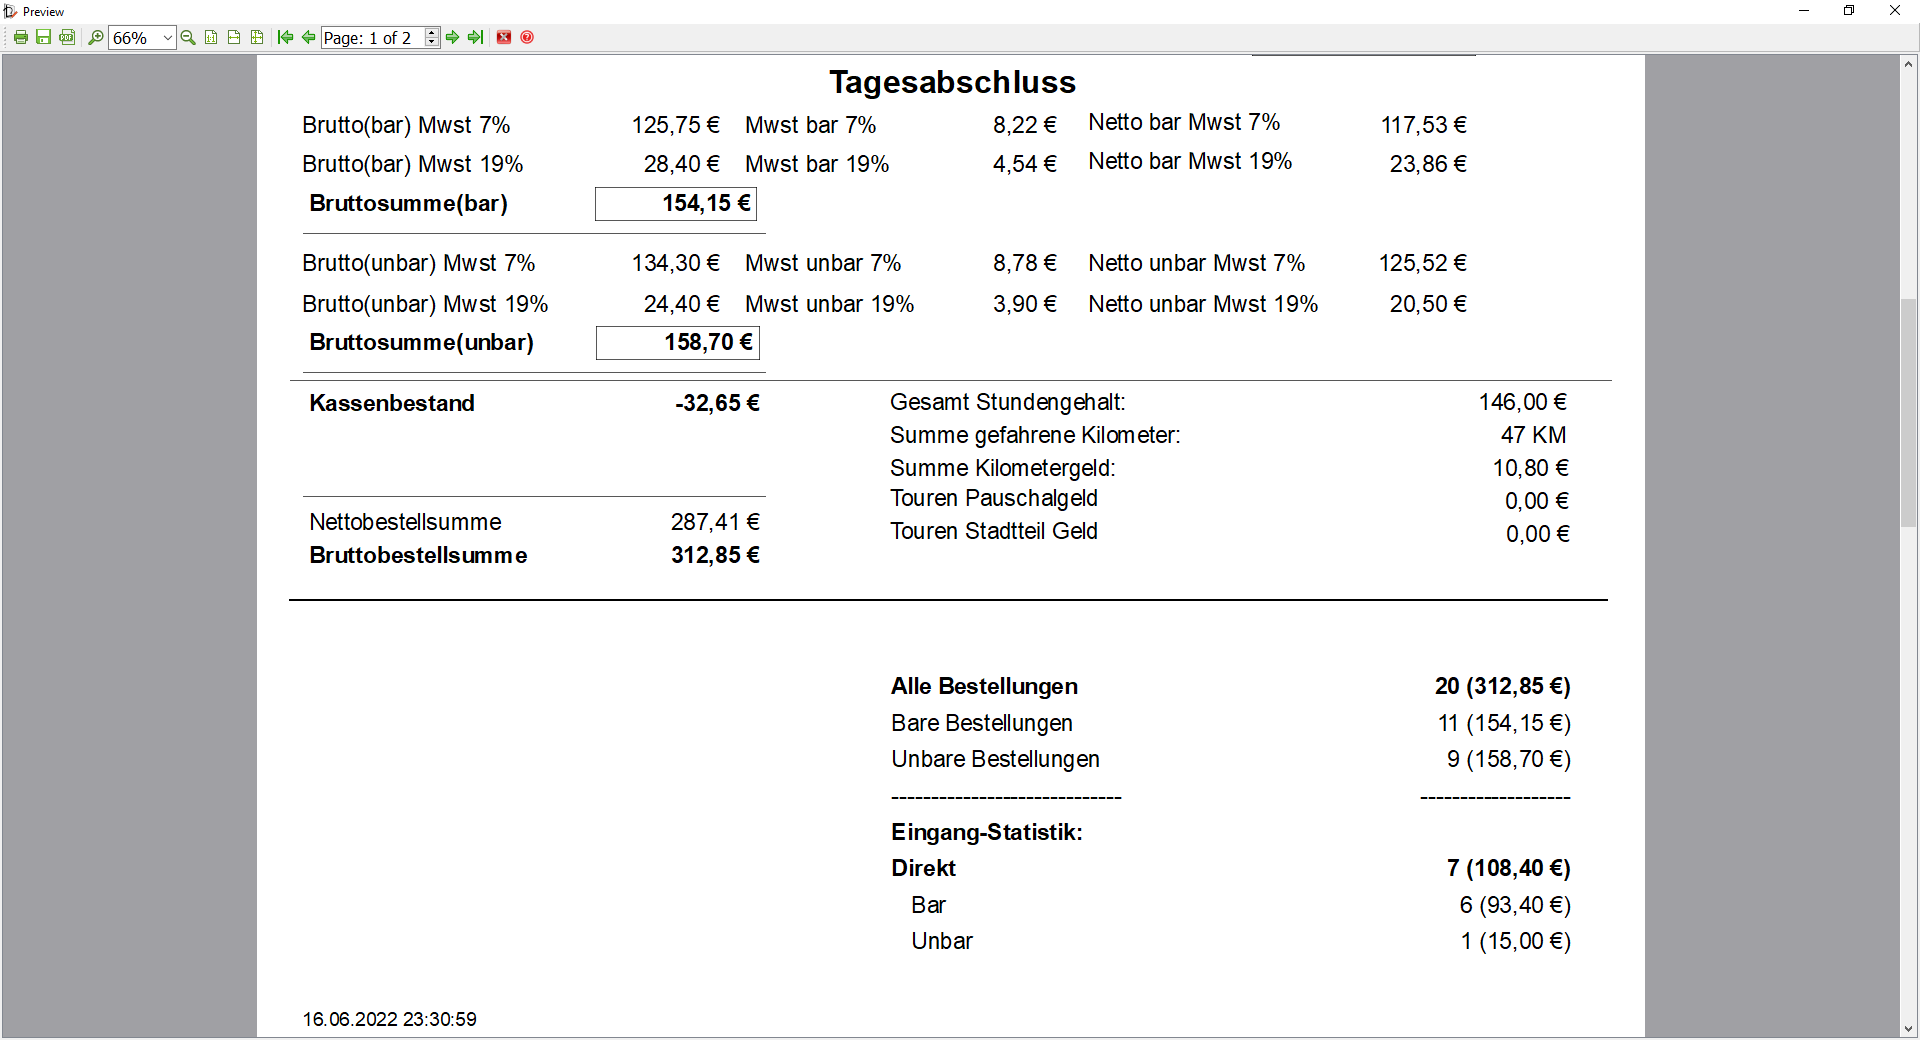The height and width of the screenshot is (1040, 1920).
Task: Click the 47 KM kilometer value
Action: [1533, 435]
